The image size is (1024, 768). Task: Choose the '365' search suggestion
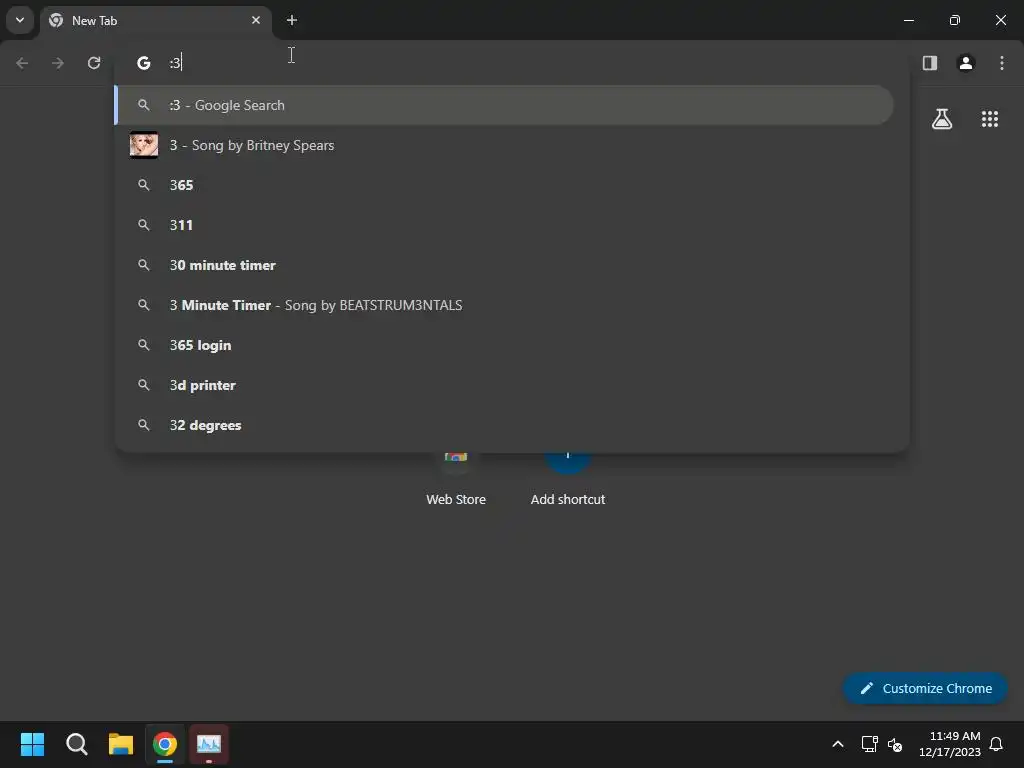point(504,185)
